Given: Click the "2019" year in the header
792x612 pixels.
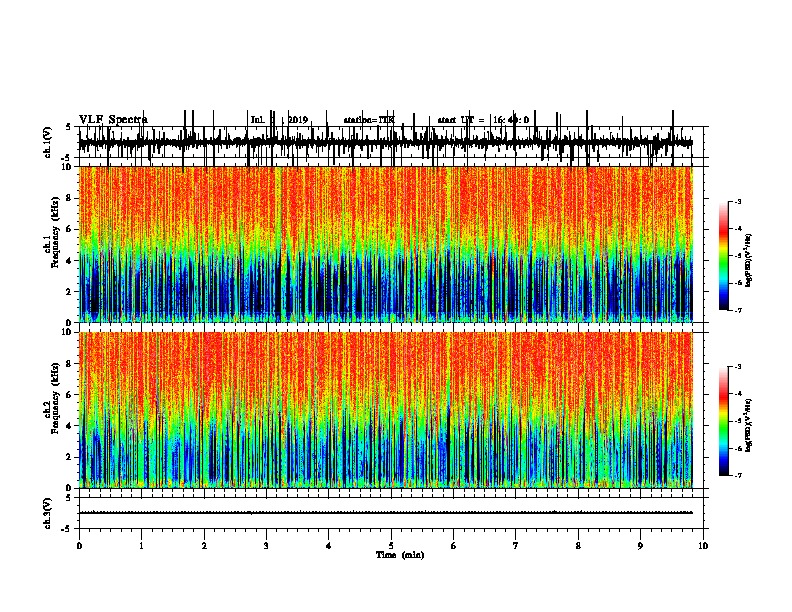Looking at the screenshot, I should pyautogui.click(x=298, y=120).
